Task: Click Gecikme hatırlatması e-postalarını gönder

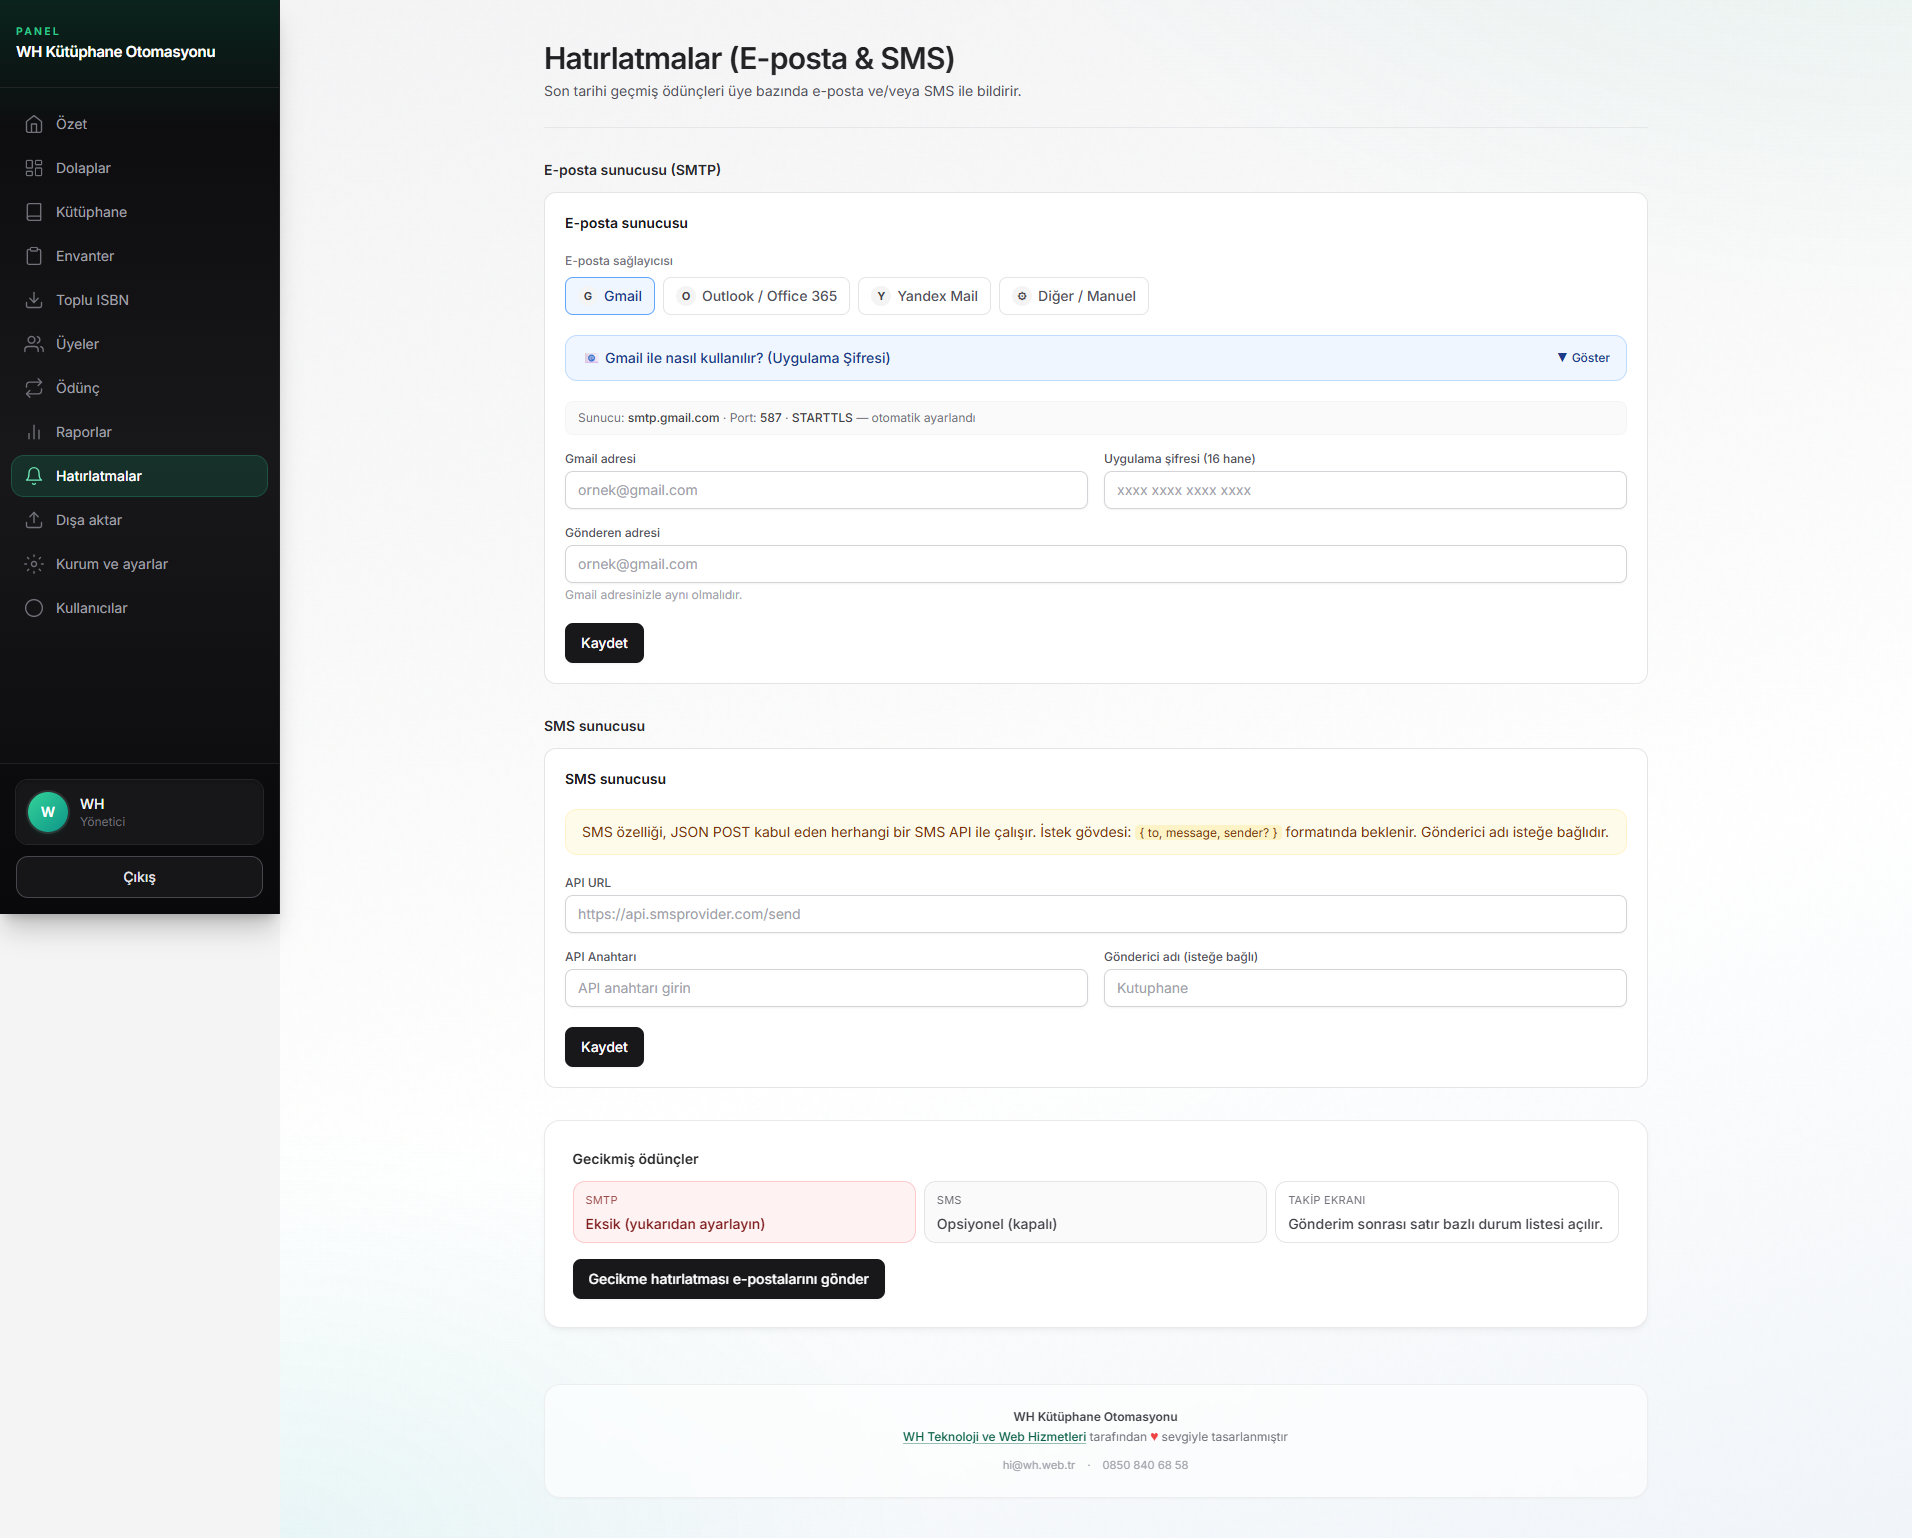Action: click(x=728, y=1279)
